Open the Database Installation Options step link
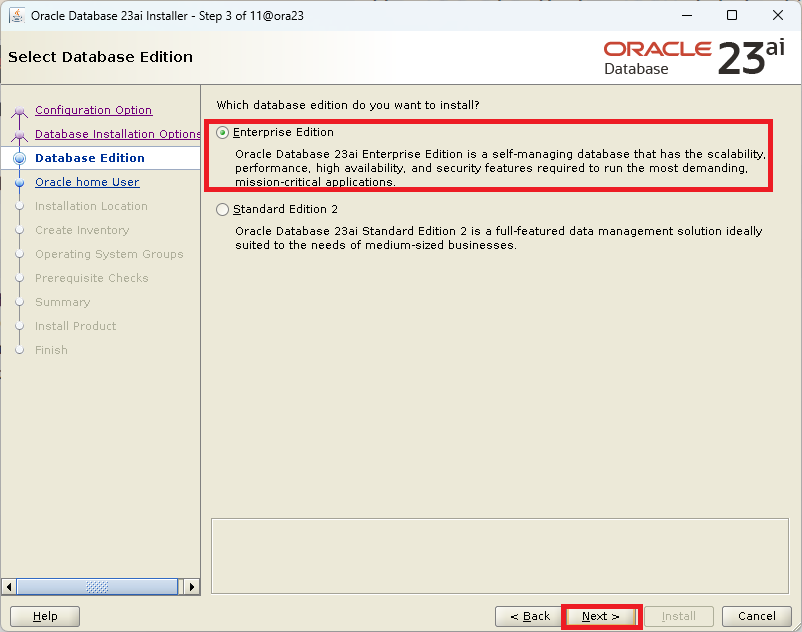802x632 pixels. pyautogui.click(x=118, y=134)
